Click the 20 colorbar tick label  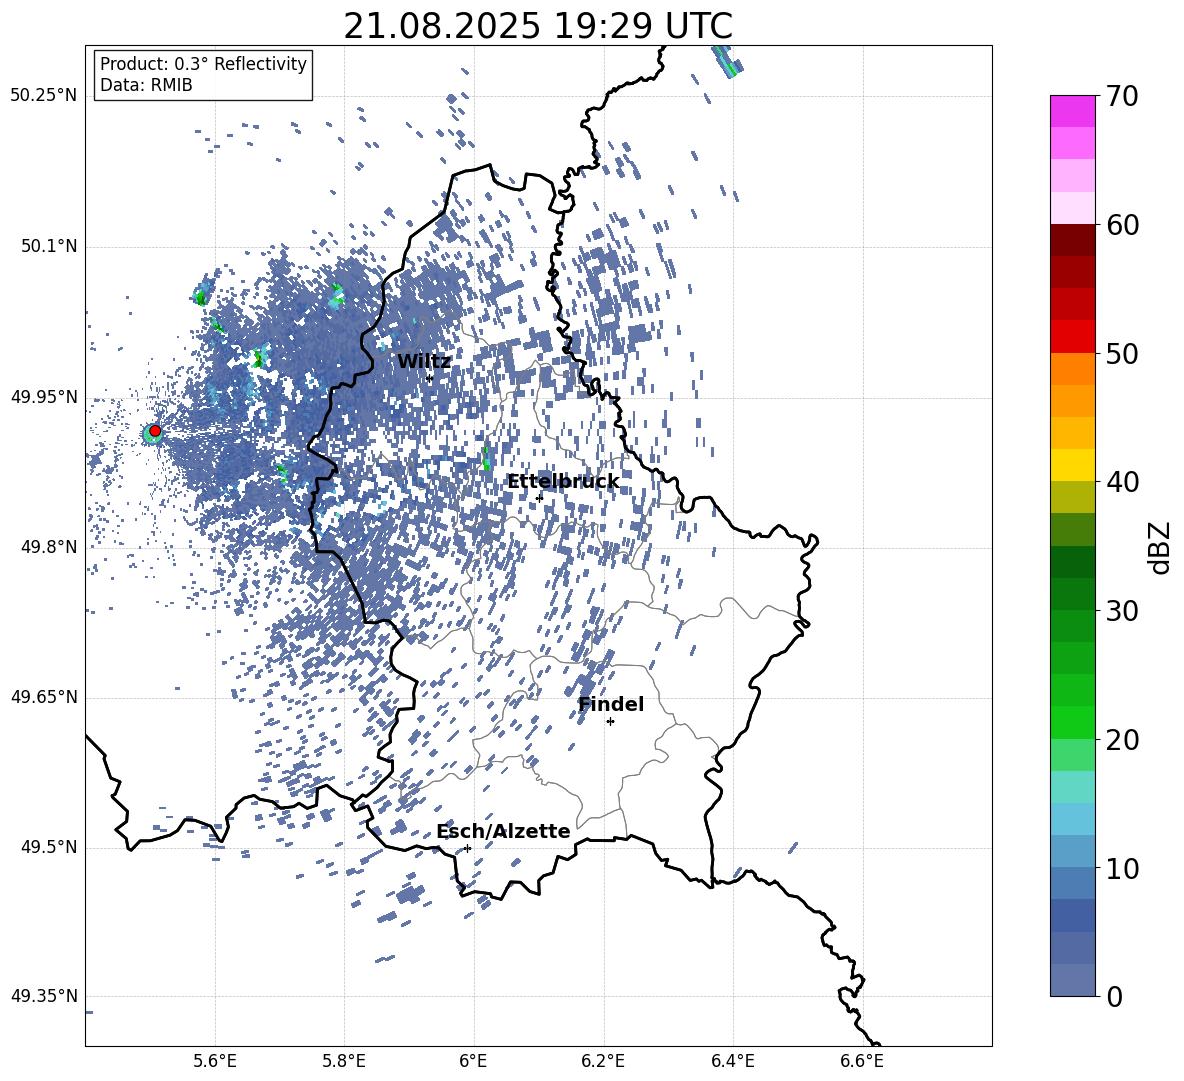click(x=1122, y=740)
